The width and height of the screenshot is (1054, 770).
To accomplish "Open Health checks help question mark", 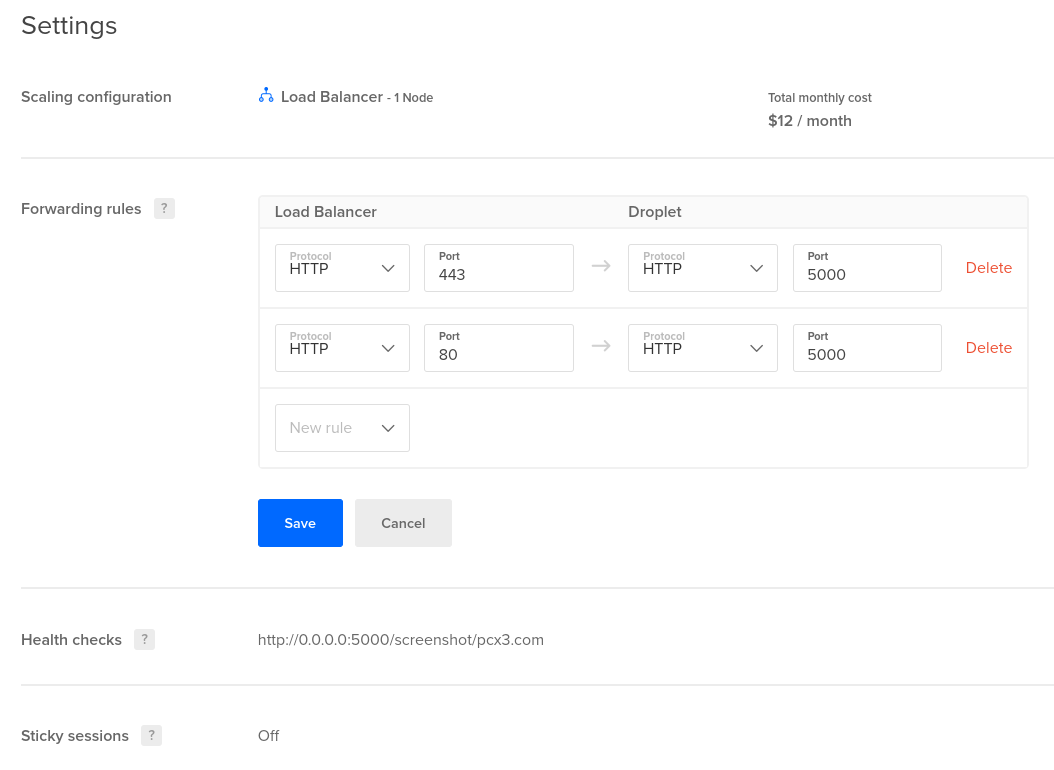I will pyautogui.click(x=145, y=639).
